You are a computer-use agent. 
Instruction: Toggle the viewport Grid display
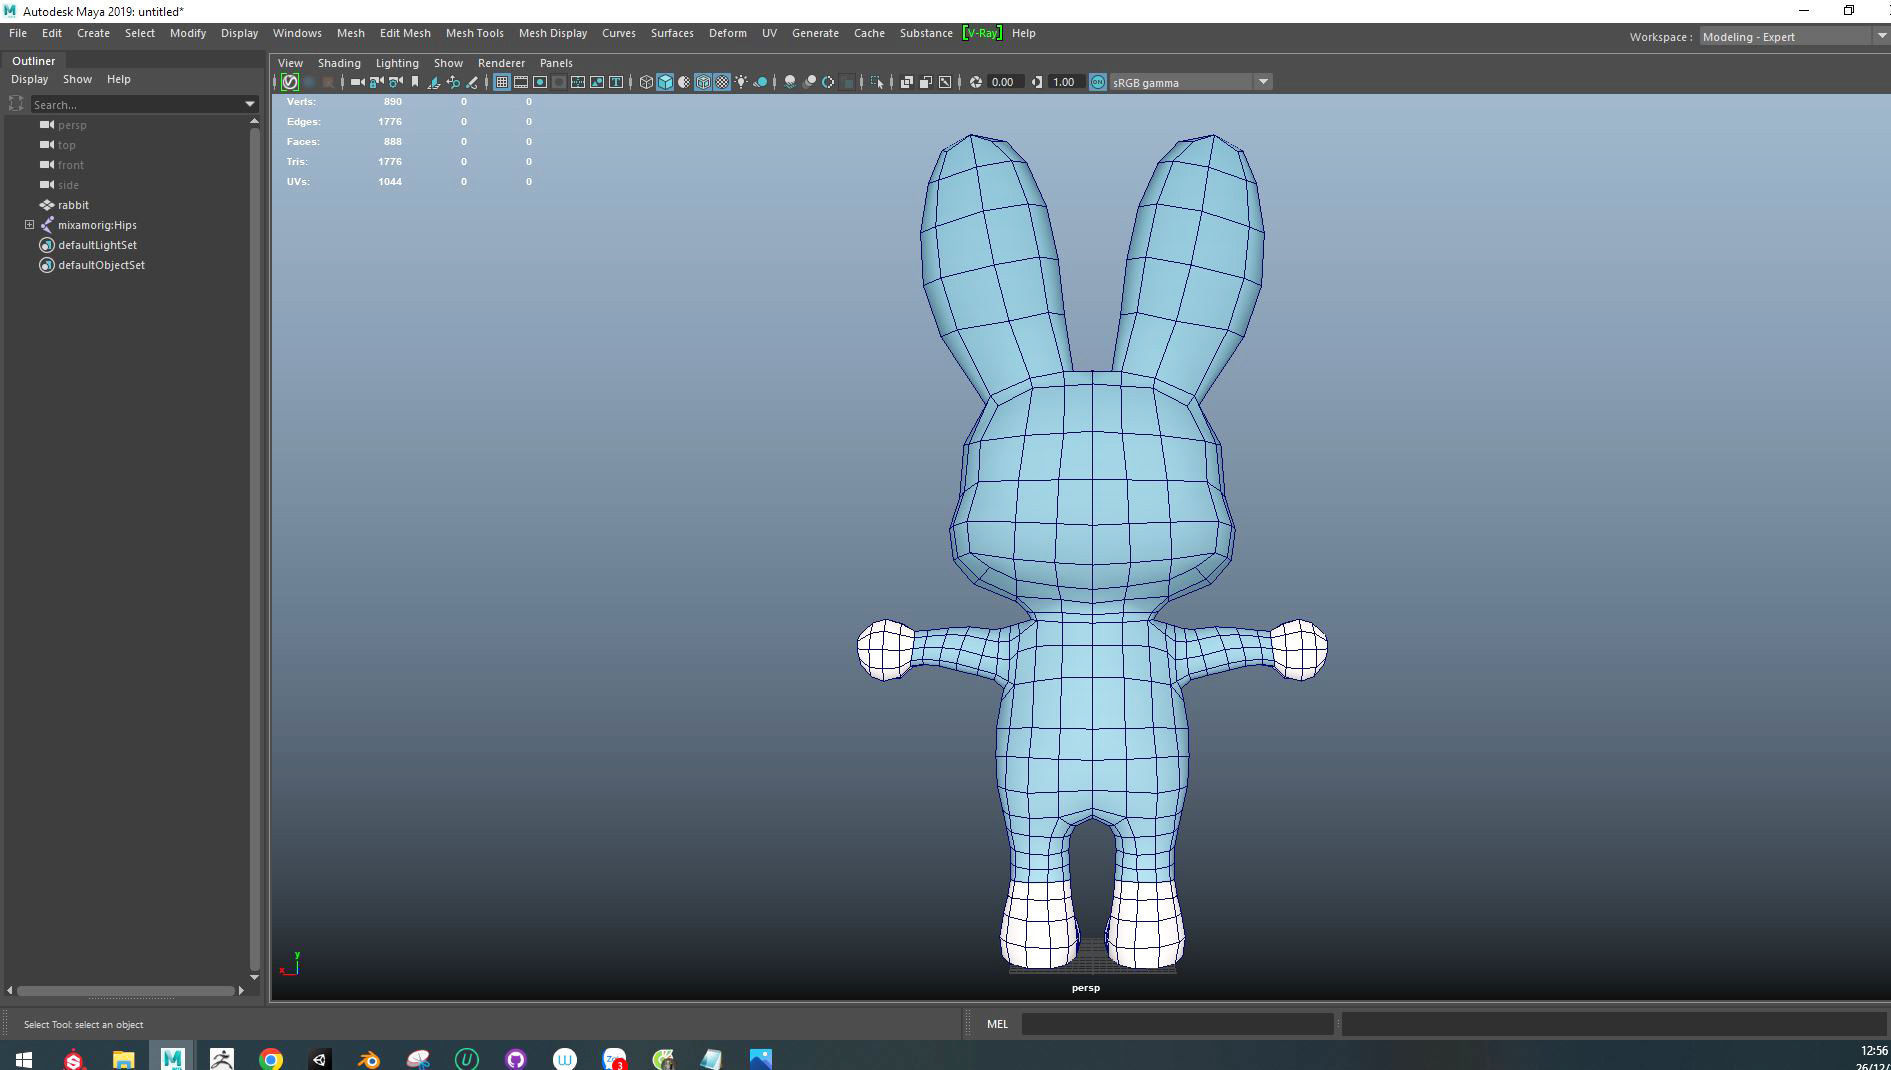click(502, 82)
